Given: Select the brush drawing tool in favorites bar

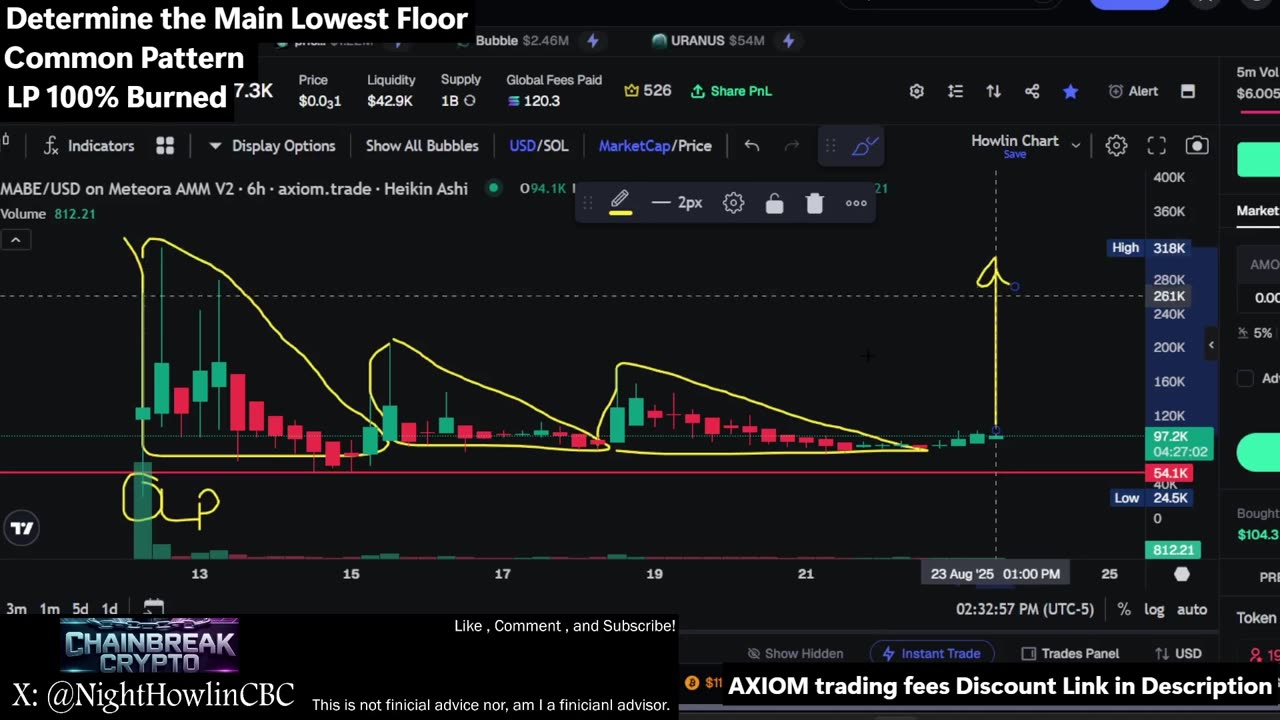Looking at the screenshot, I should point(864,146).
